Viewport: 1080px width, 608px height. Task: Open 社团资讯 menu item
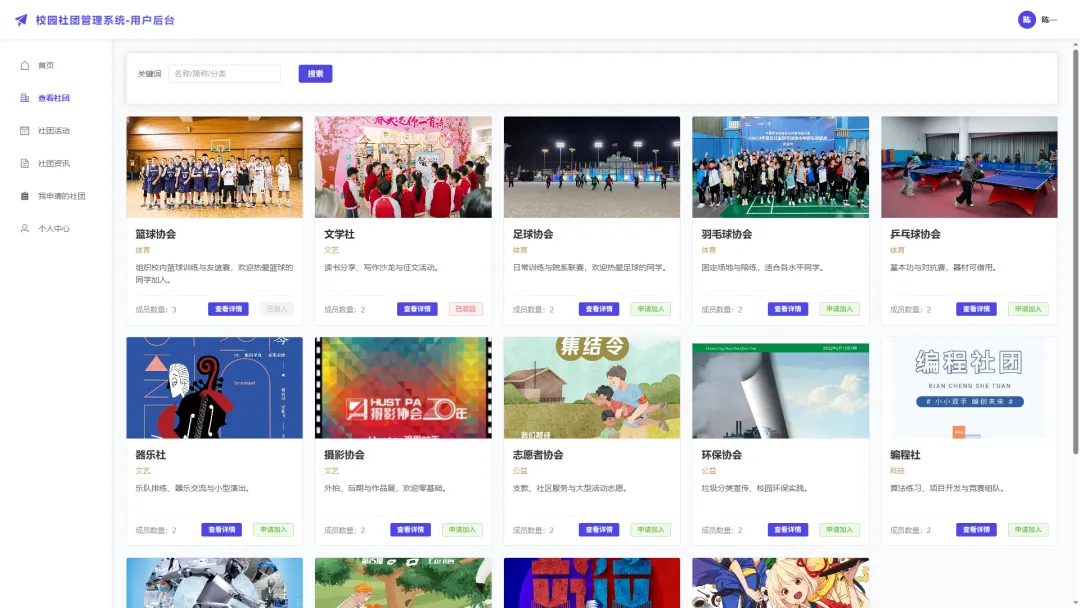[54, 163]
